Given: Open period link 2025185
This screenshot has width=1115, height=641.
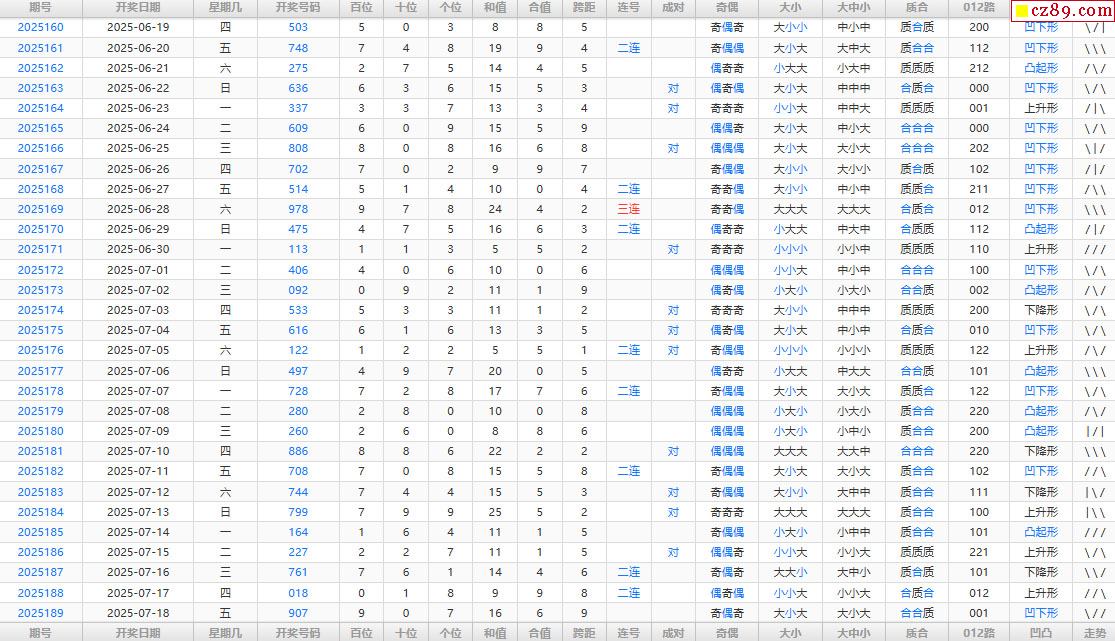Looking at the screenshot, I should 41,532.
